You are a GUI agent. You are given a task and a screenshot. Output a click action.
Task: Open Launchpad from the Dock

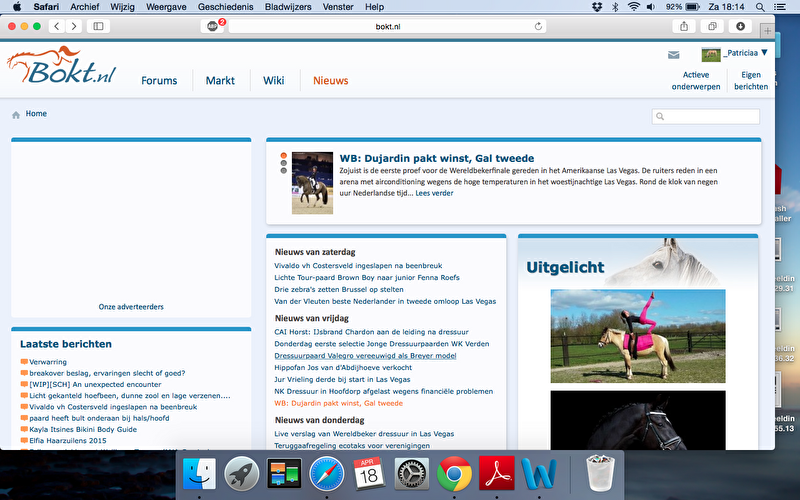(241, 473)
